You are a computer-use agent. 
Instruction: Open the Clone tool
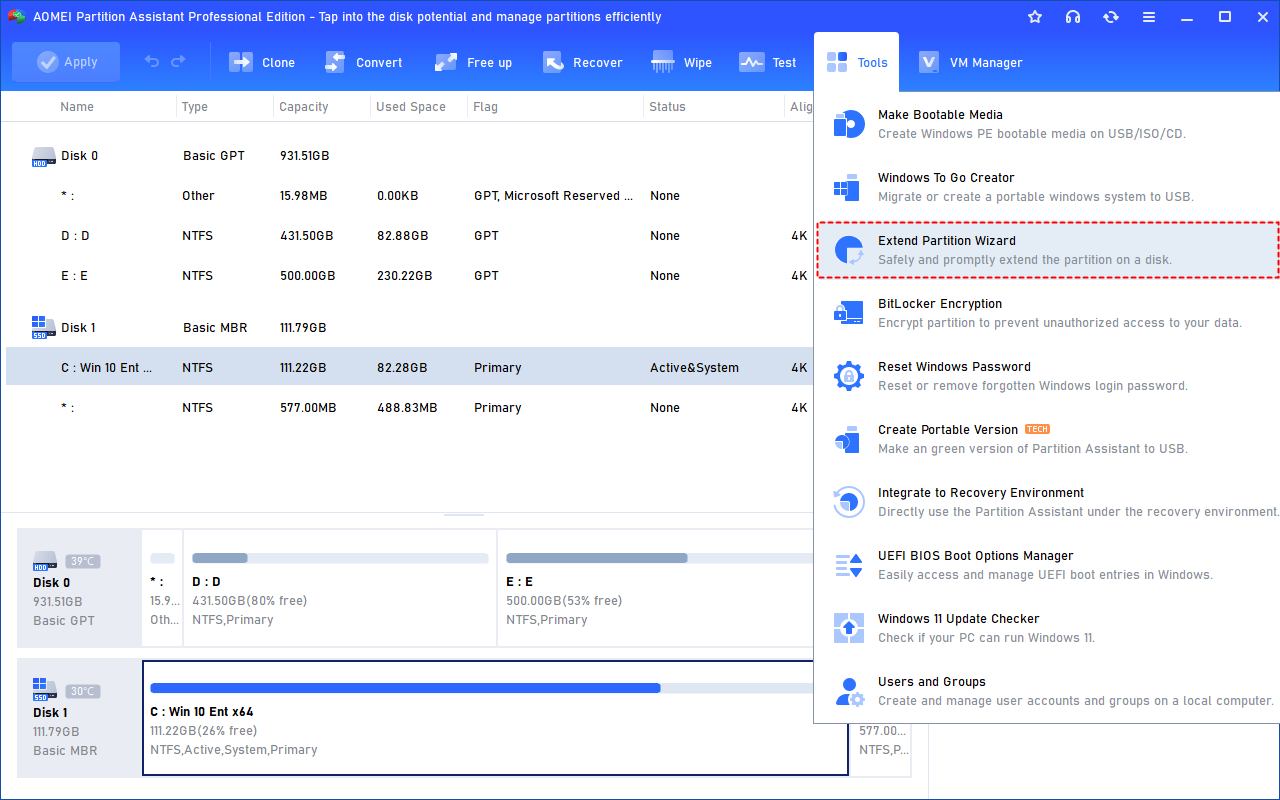[262, 62]
